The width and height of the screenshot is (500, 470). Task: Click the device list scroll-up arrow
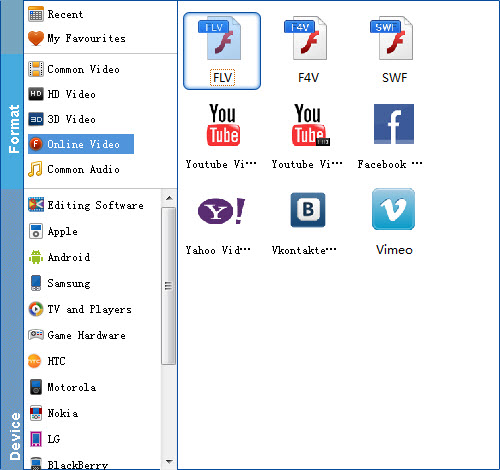(169, 198)
